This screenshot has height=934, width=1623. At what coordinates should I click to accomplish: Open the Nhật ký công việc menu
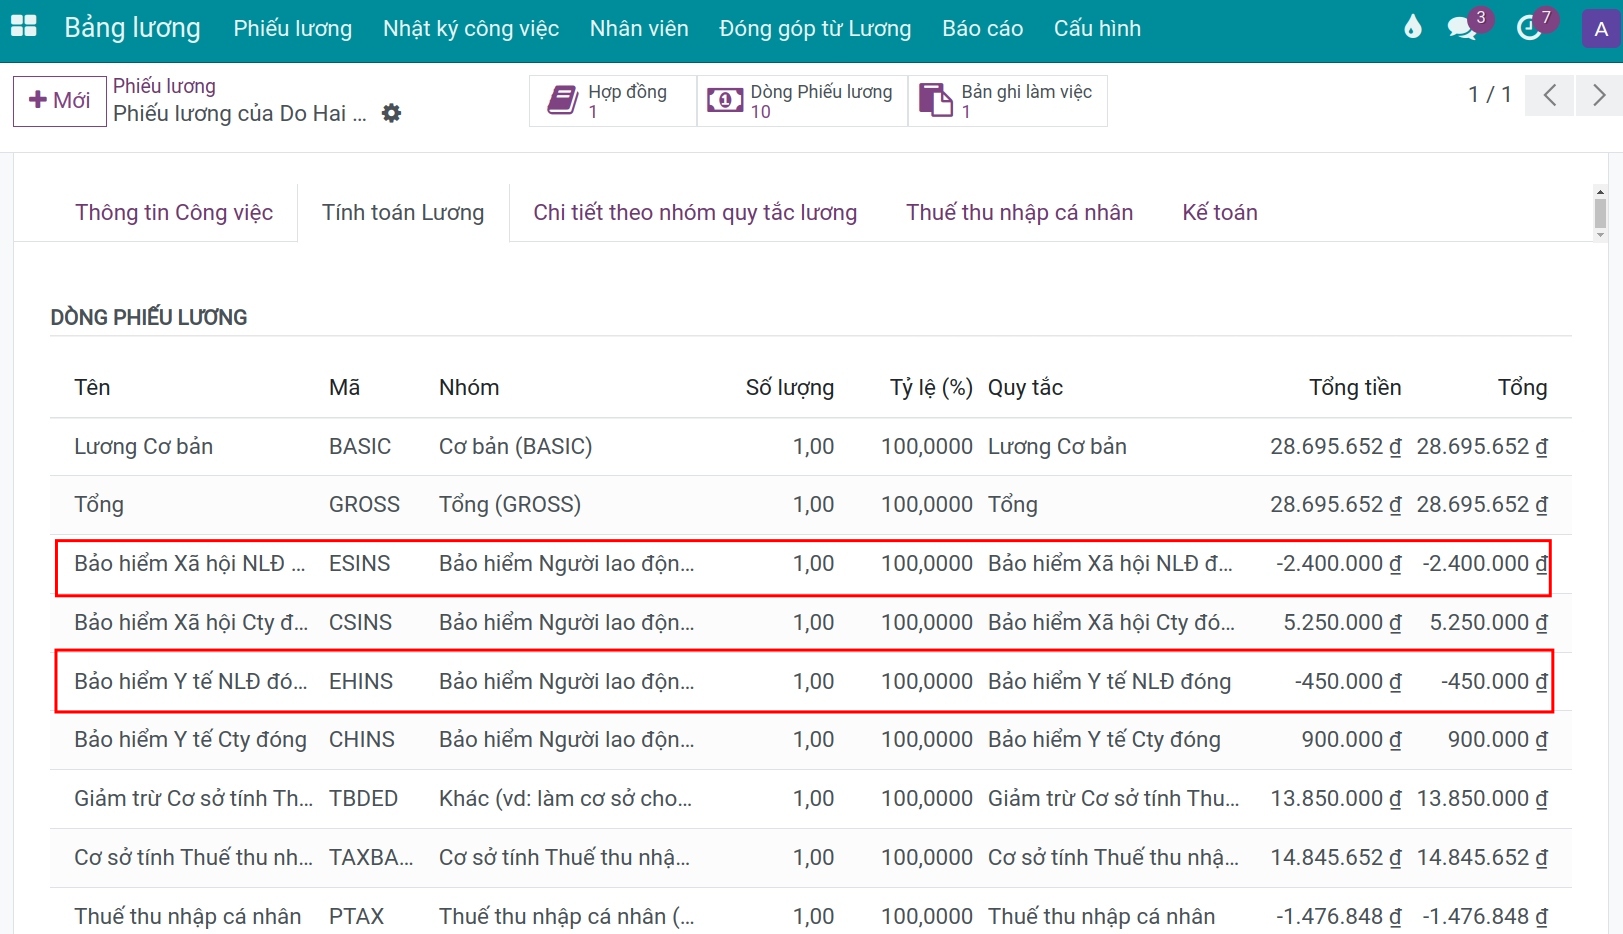471,28
